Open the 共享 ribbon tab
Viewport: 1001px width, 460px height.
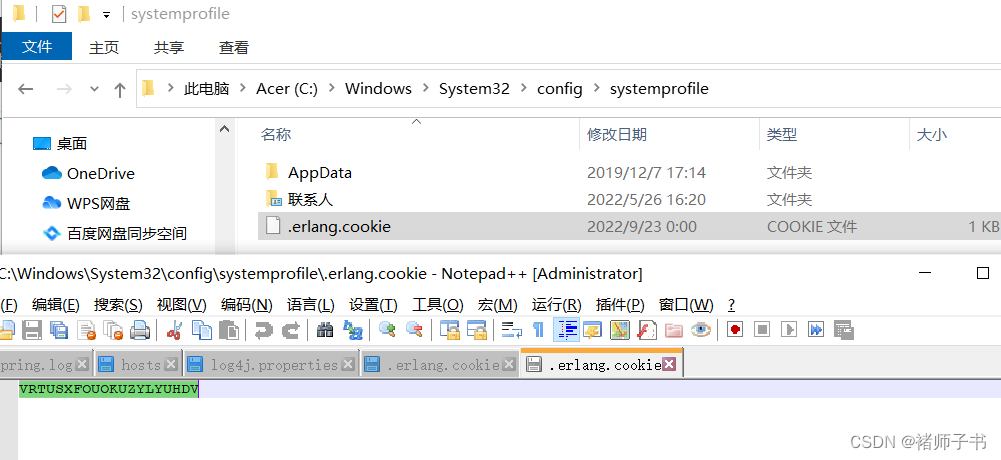pos(169,47)
